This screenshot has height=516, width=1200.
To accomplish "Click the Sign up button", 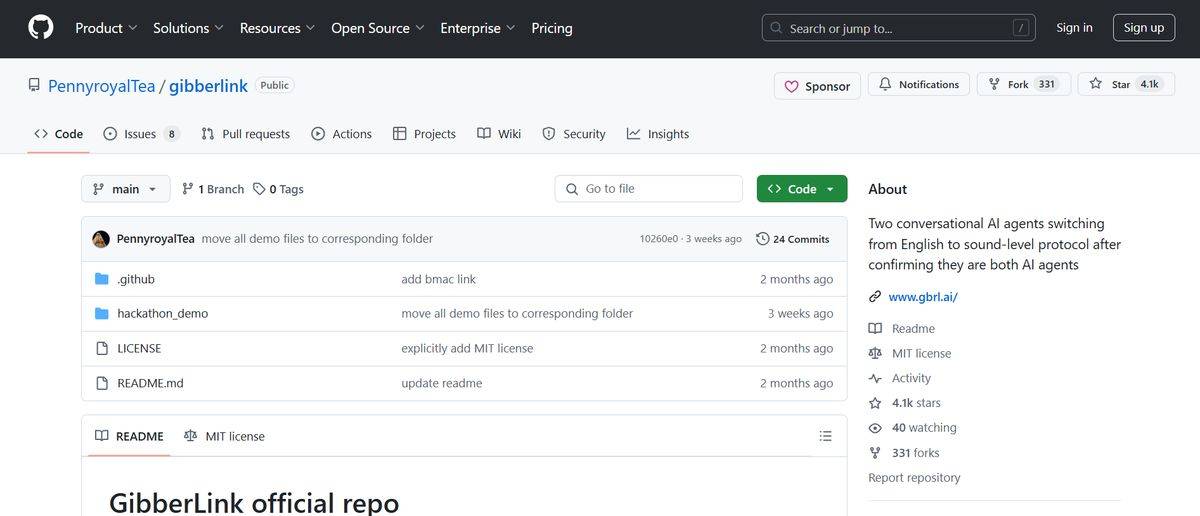I will [x=1143, y=28].
